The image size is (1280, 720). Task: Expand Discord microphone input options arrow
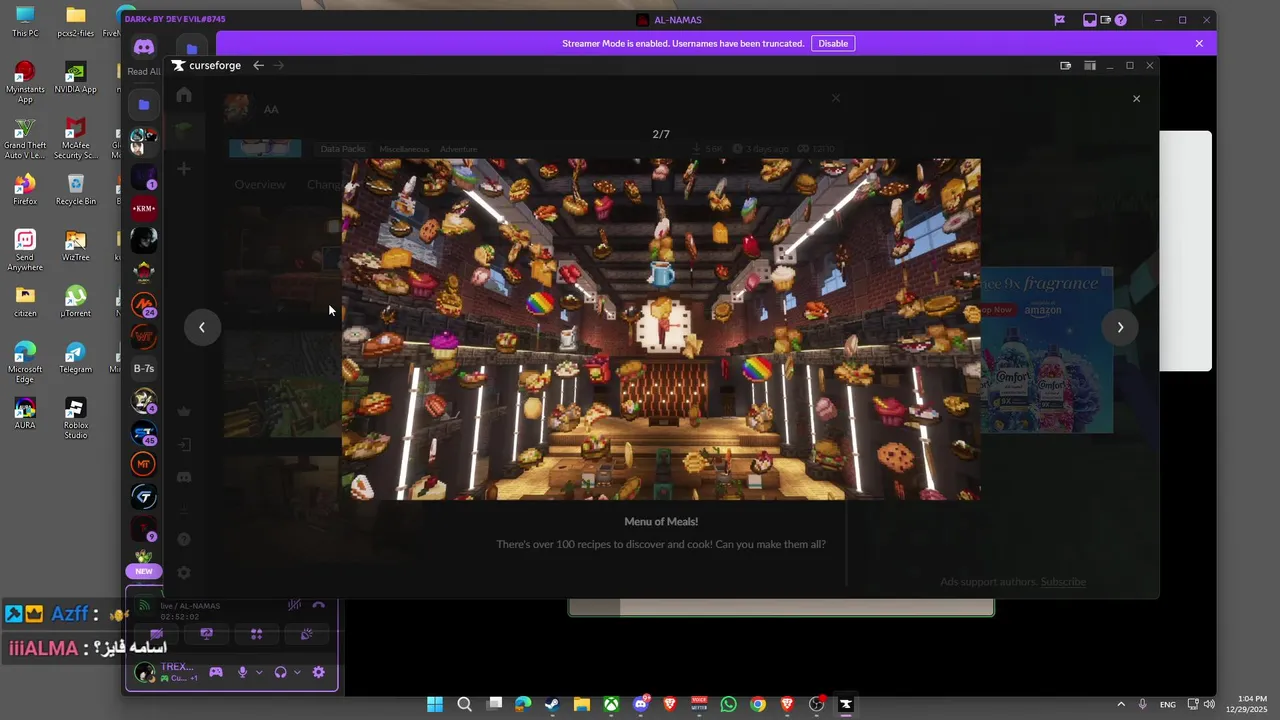click(259, 672)
